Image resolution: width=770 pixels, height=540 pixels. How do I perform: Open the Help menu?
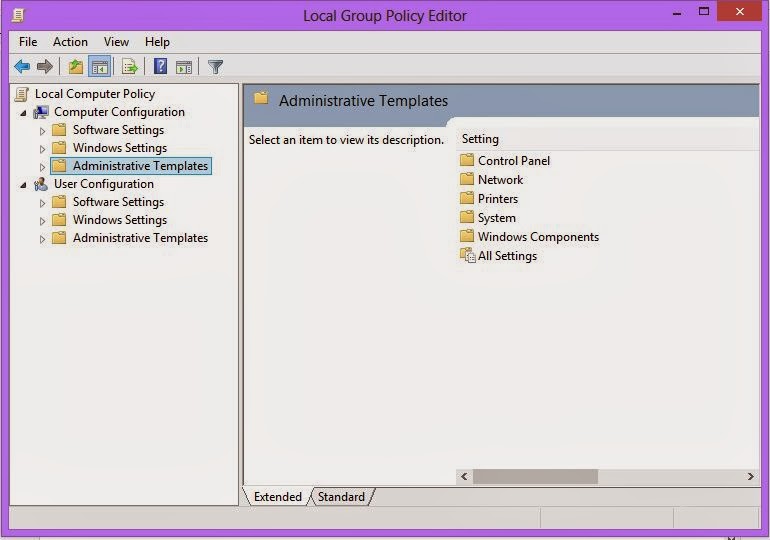click(157, 42)
